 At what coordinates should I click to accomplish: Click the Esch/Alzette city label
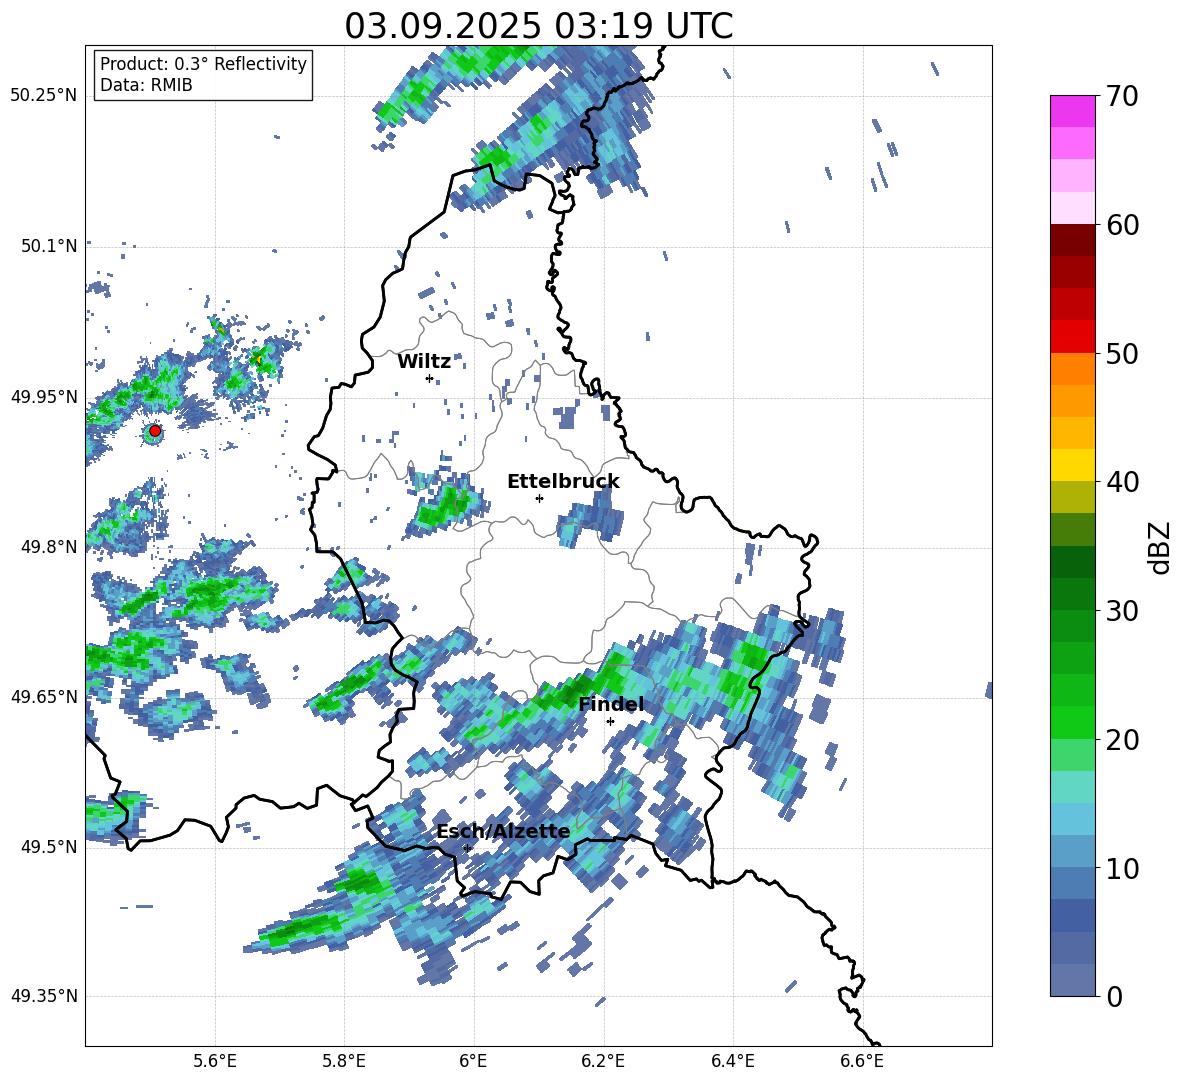click(x=503, y=831)
